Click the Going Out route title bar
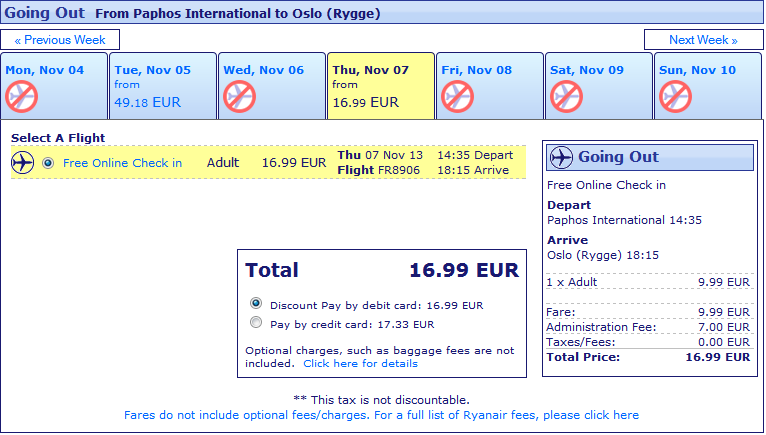The width and height of the screenshot is (766, 435). click(381, 12)
